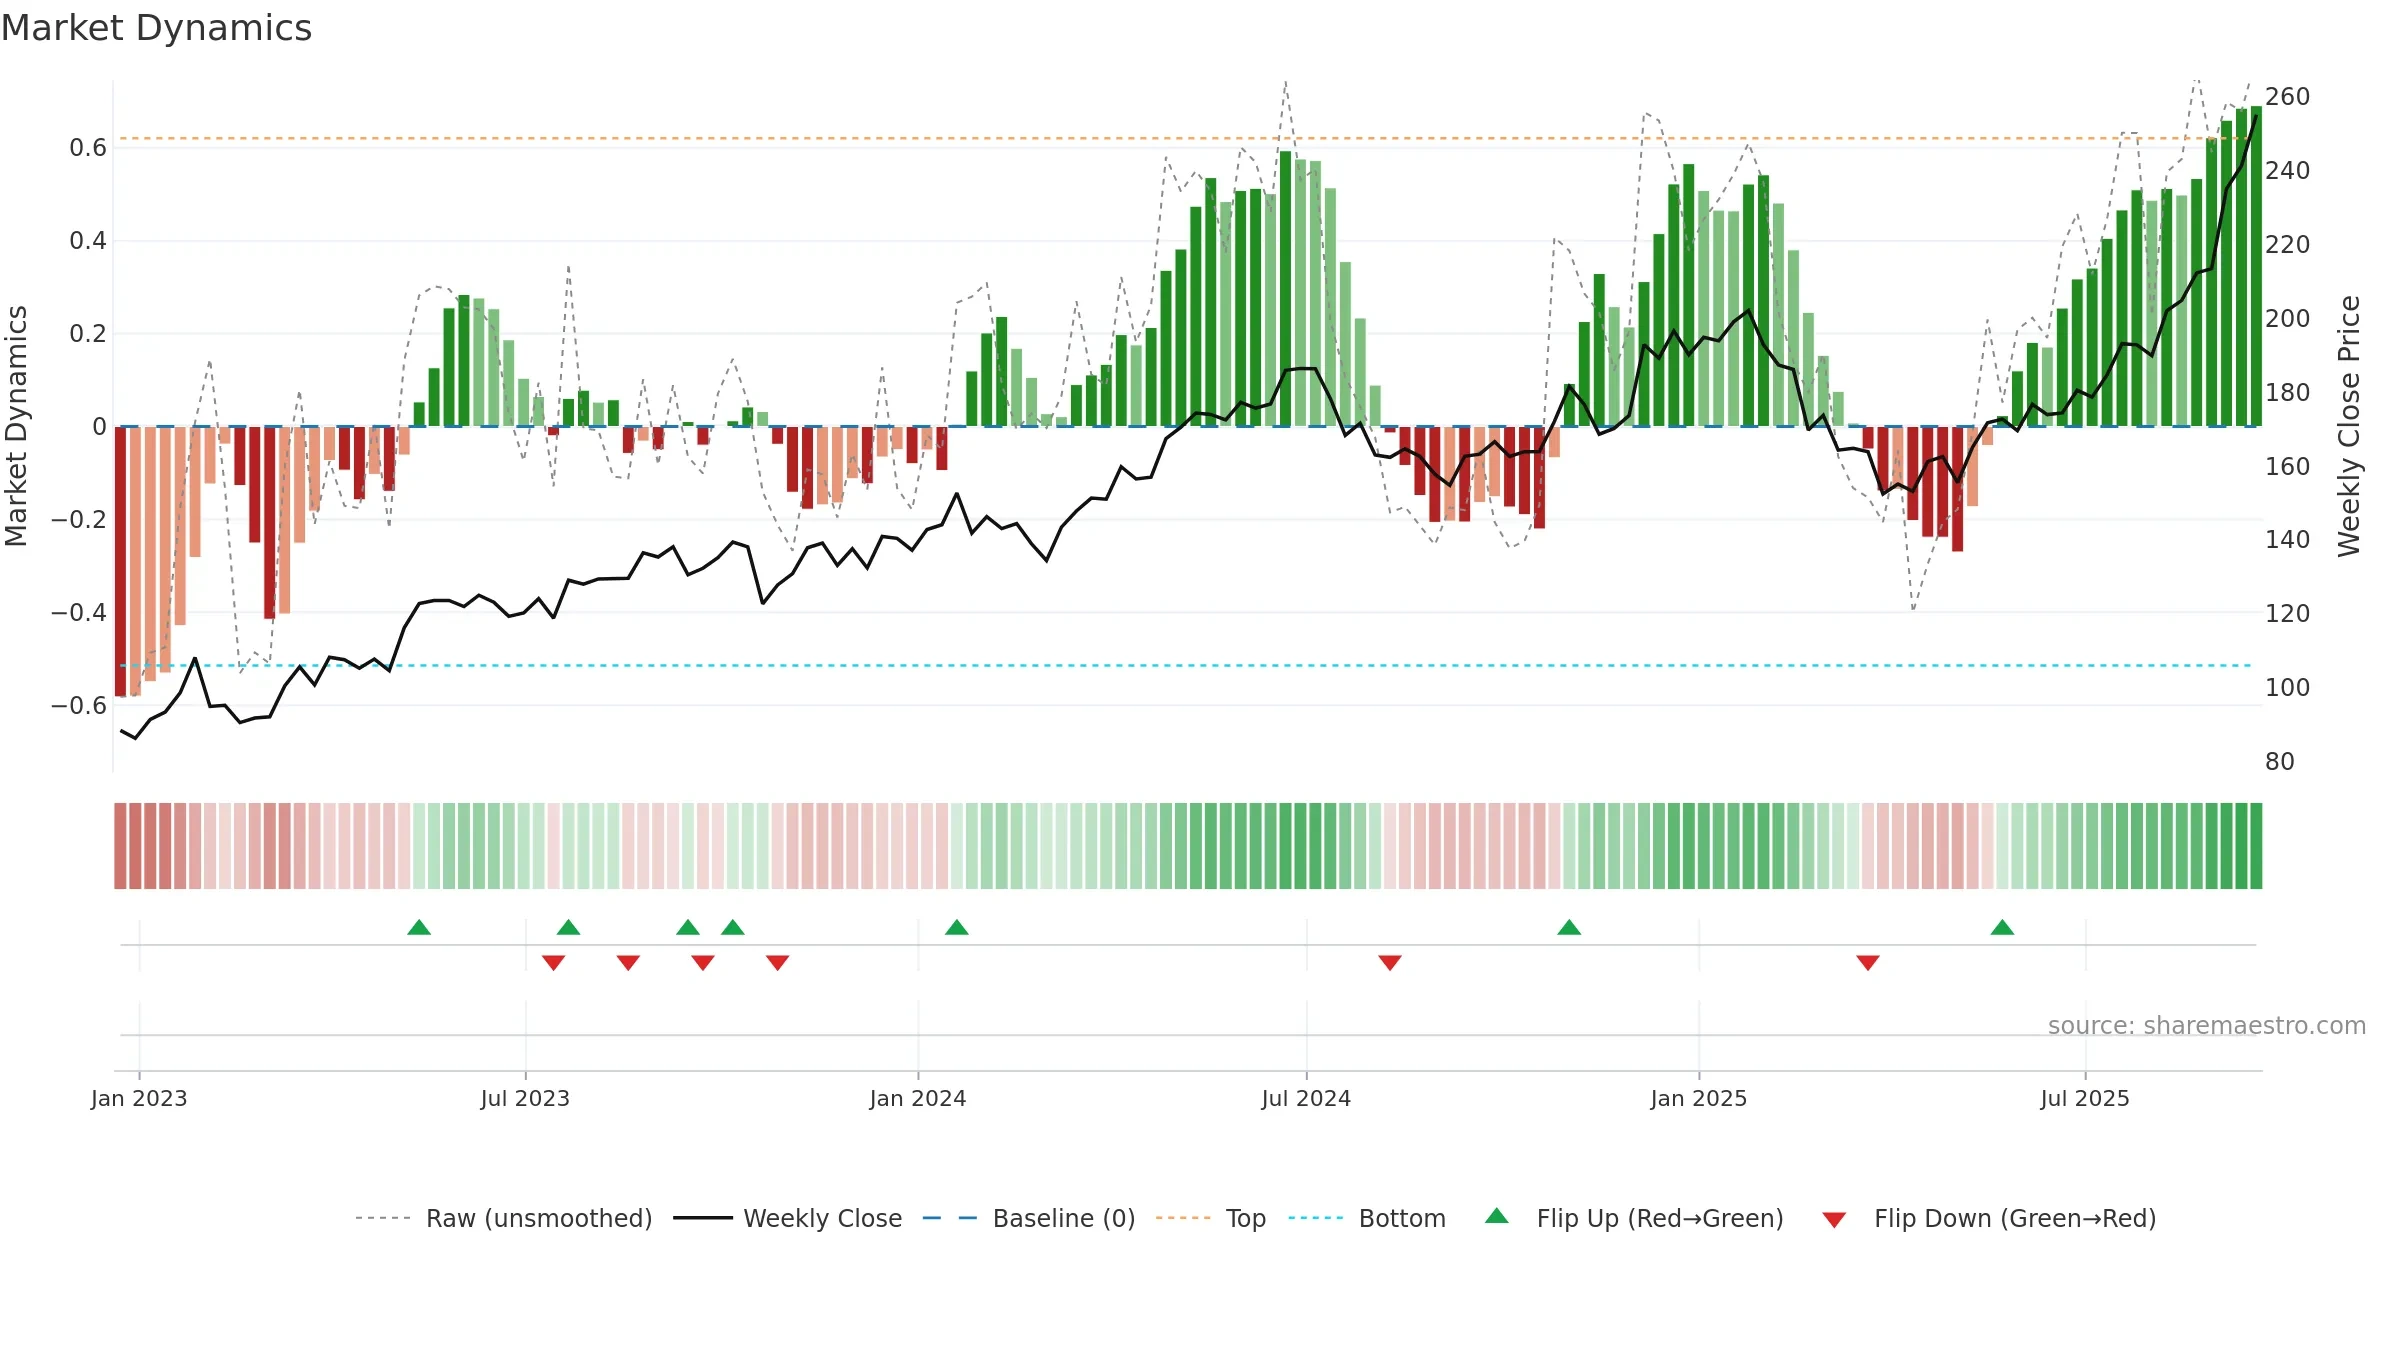
Task: Click the 200 price axis label
Action: pos(2288,319)
